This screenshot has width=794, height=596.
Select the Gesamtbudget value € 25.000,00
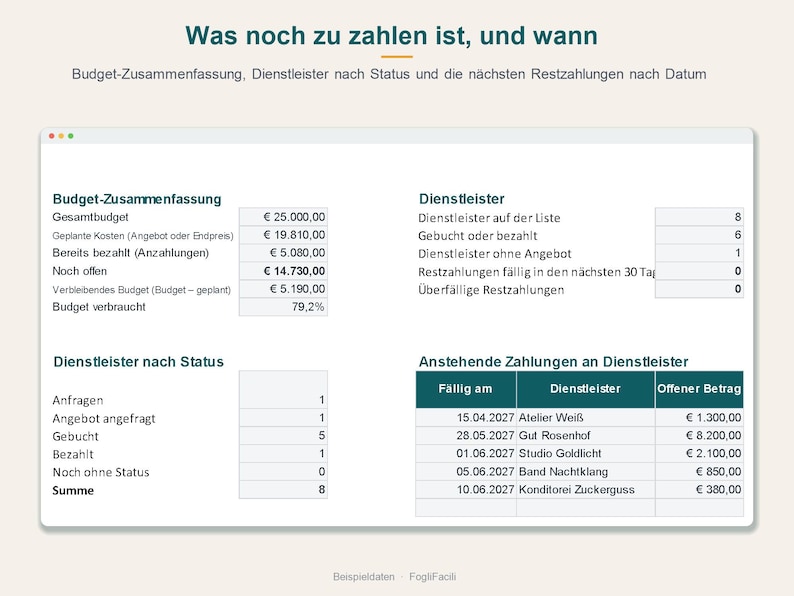(x=284, y=217)
